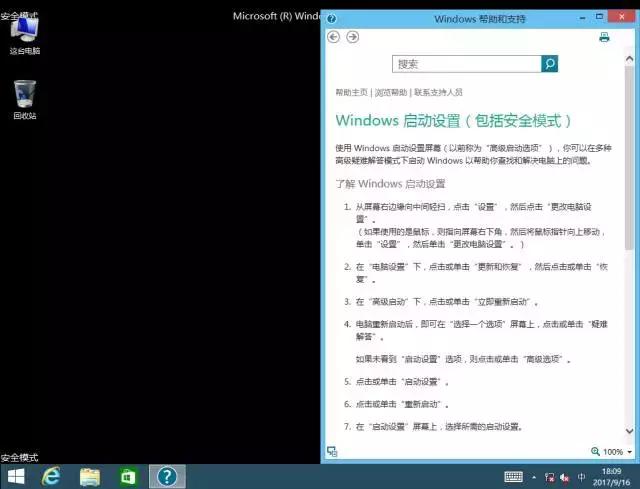Print the current help topic
Screen dimensions: 640x489
pyautogui.click(x=604, y=37)
